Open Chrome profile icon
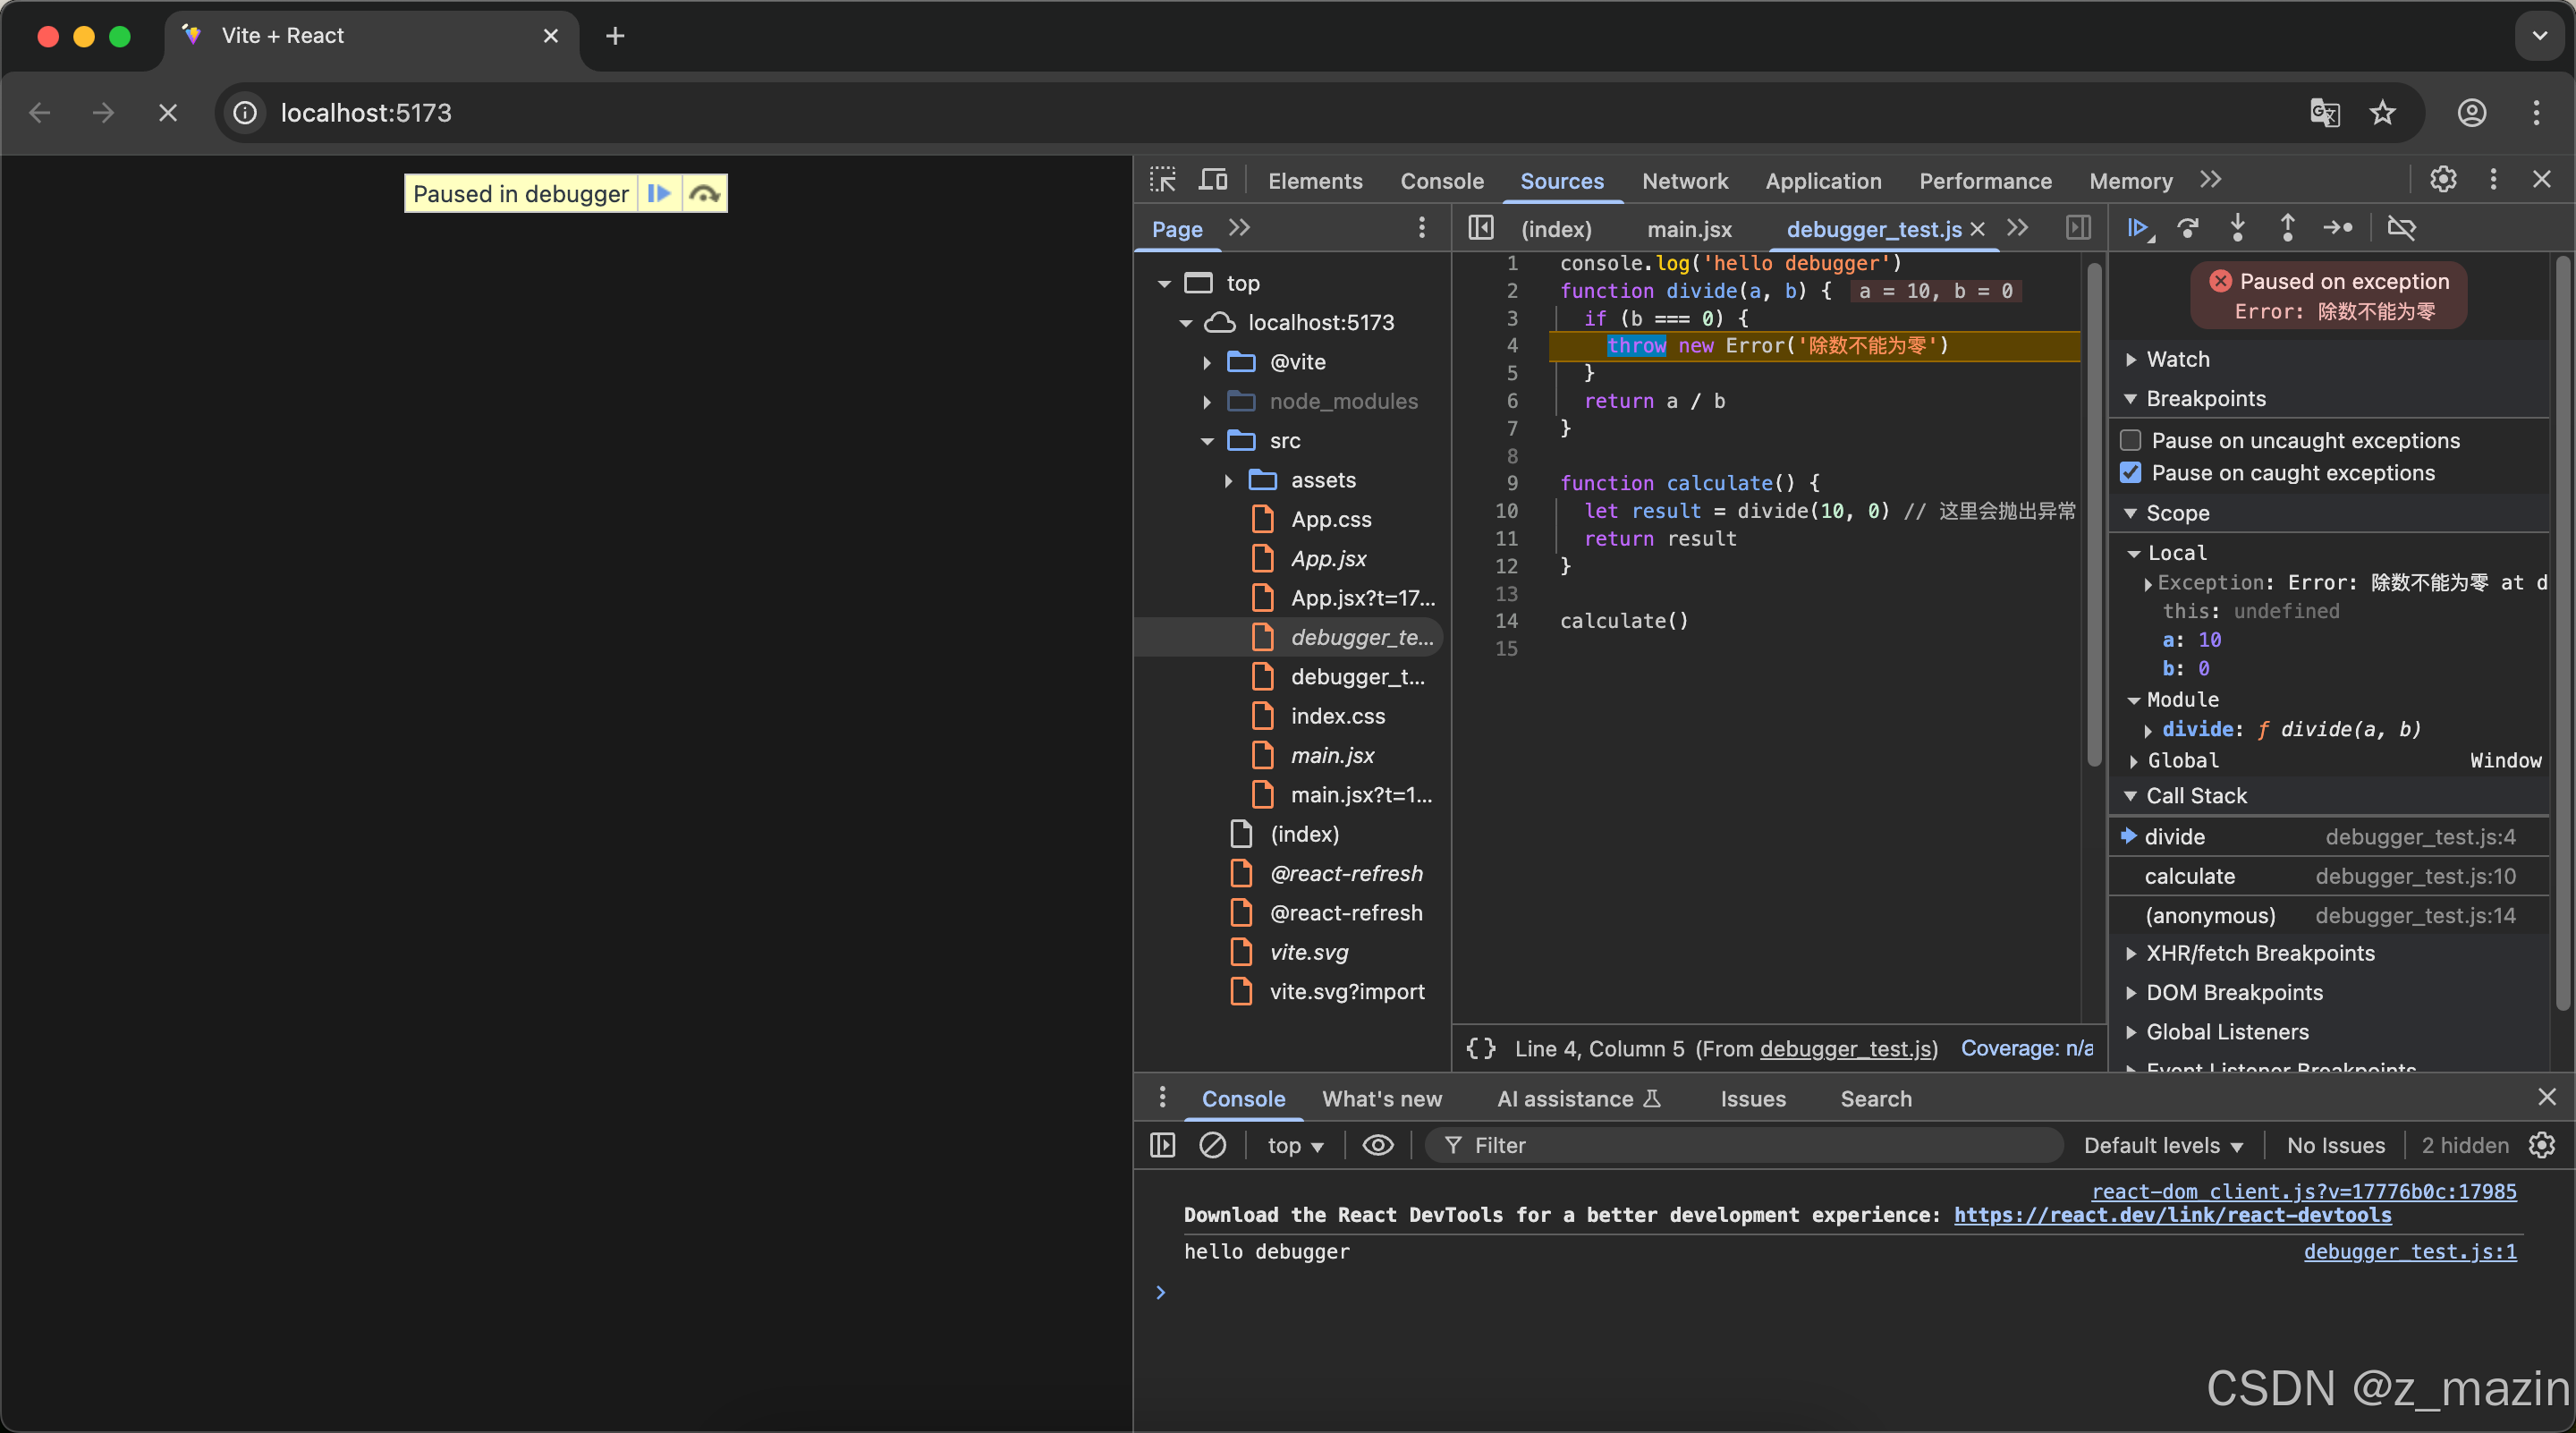The image size is (2576, 1433). 2471,113
